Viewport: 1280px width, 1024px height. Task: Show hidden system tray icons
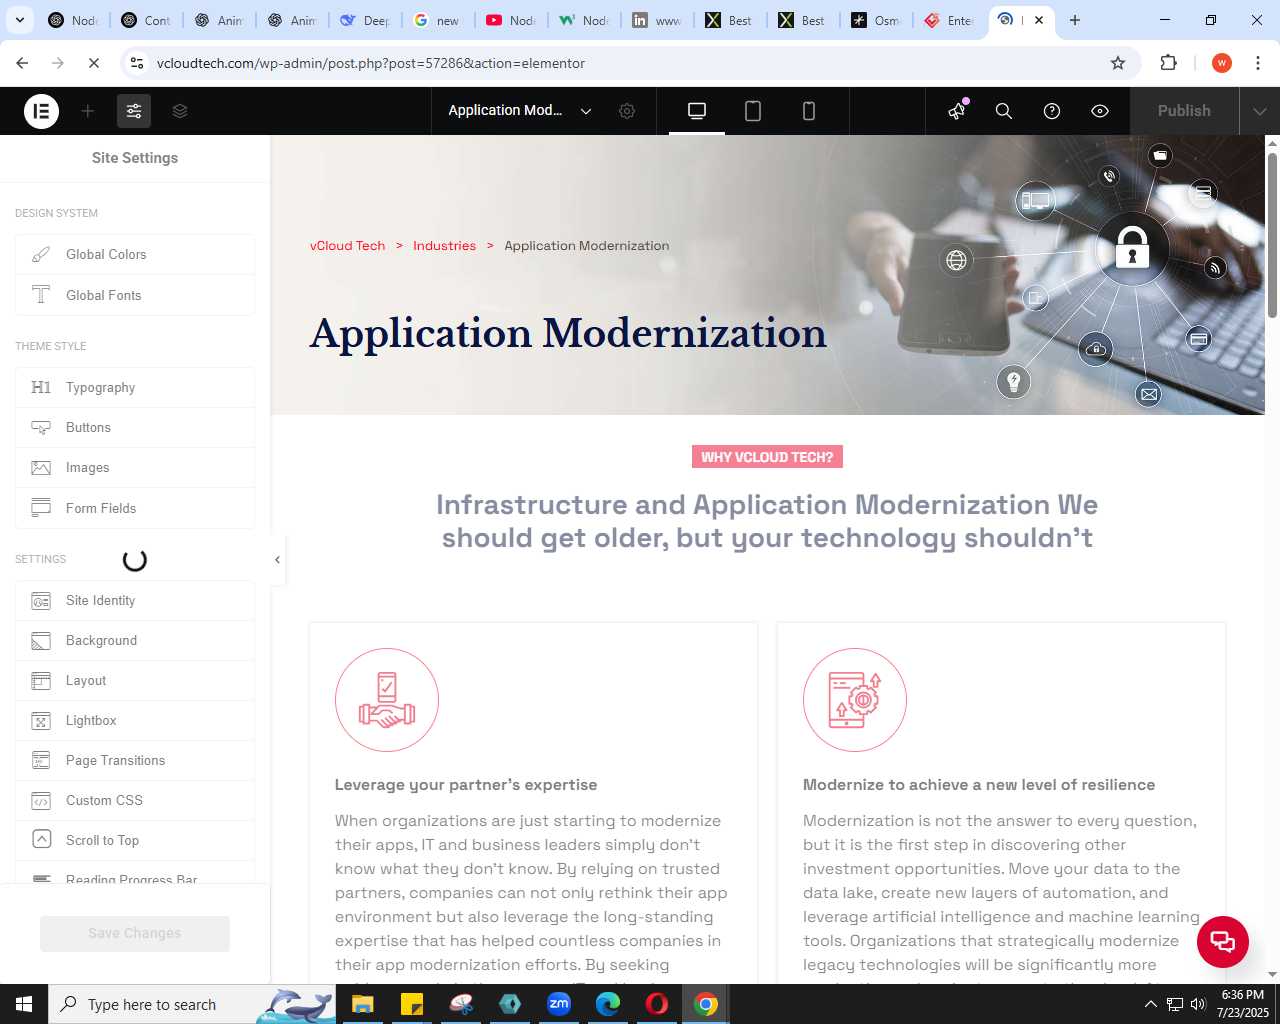point(1150,1004)
